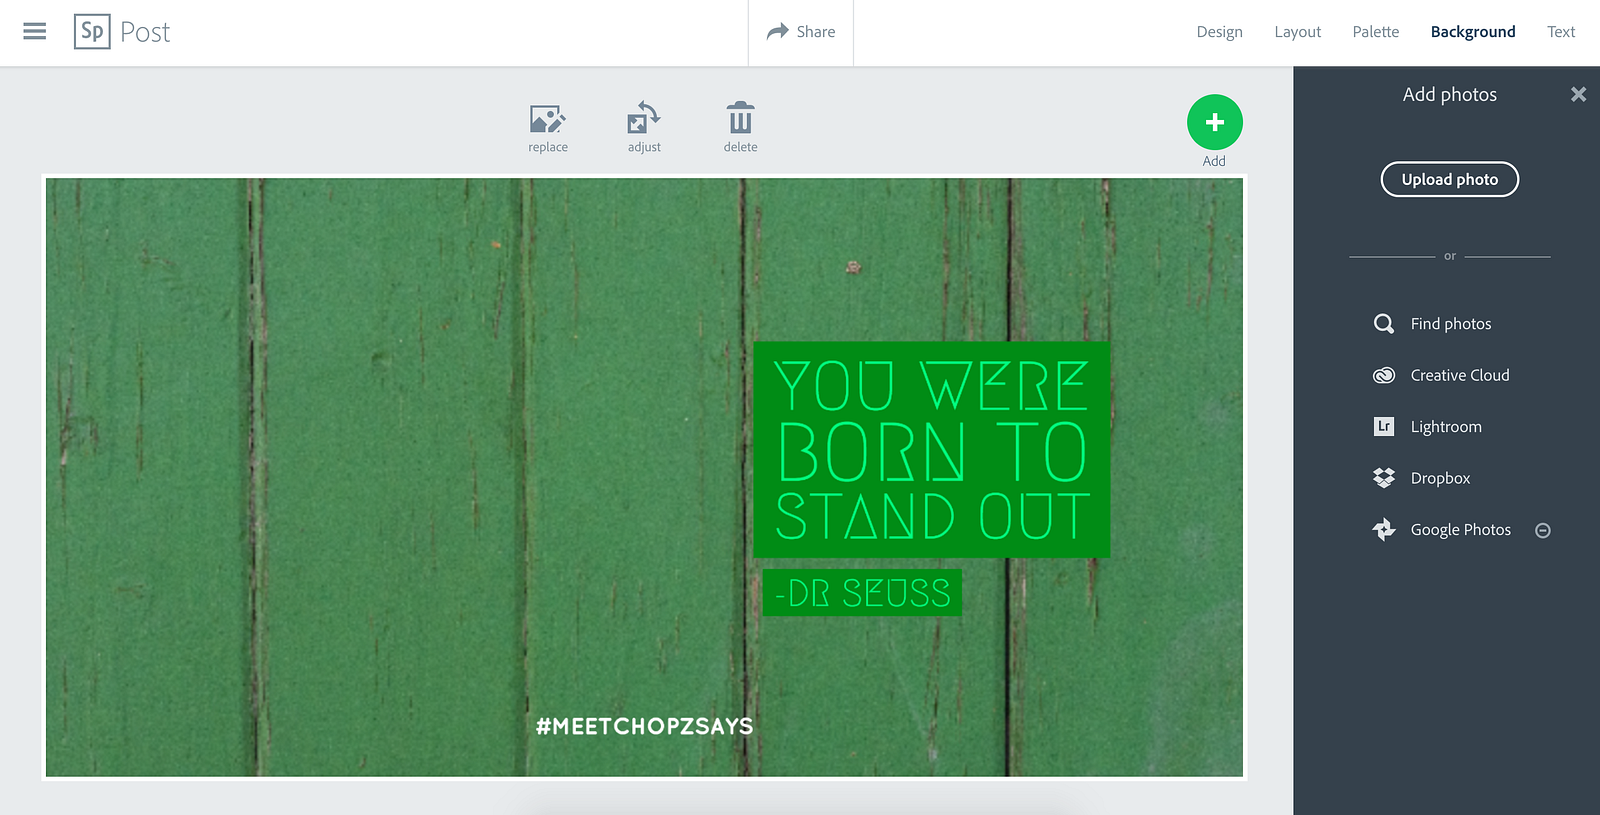Open Google Photos source
The image size is (1600, 815).
(x=1442, y=530)
